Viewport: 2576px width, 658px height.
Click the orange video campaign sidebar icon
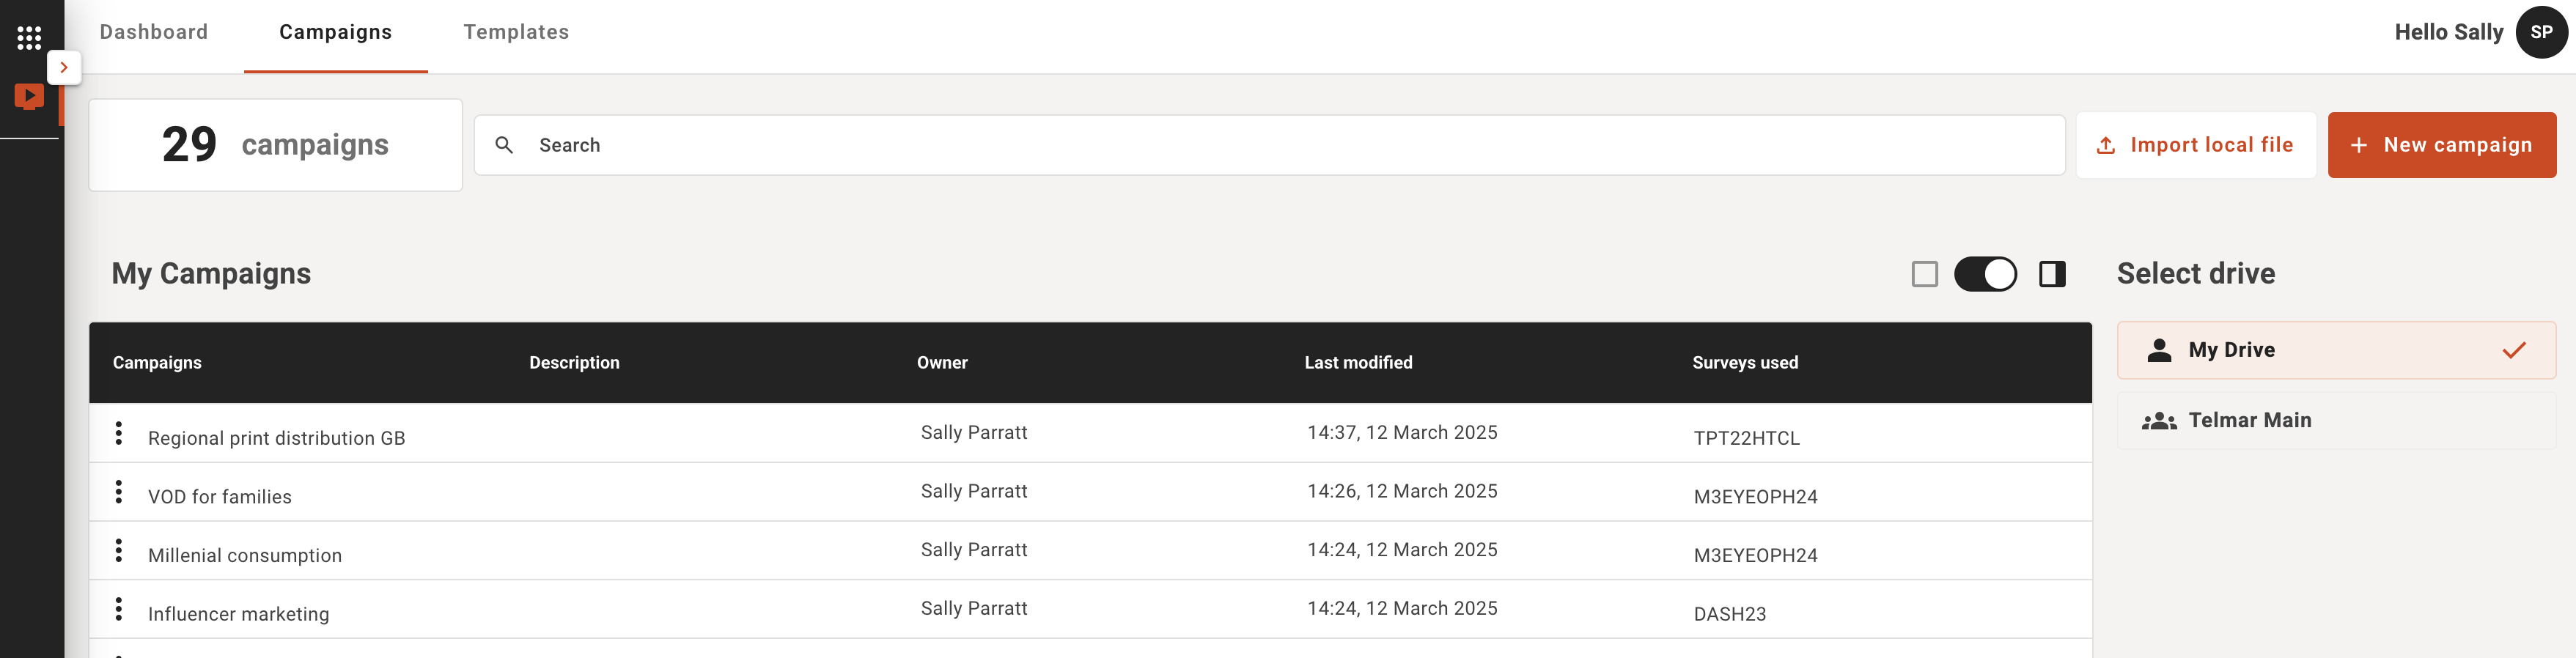[x=29, y=96]
